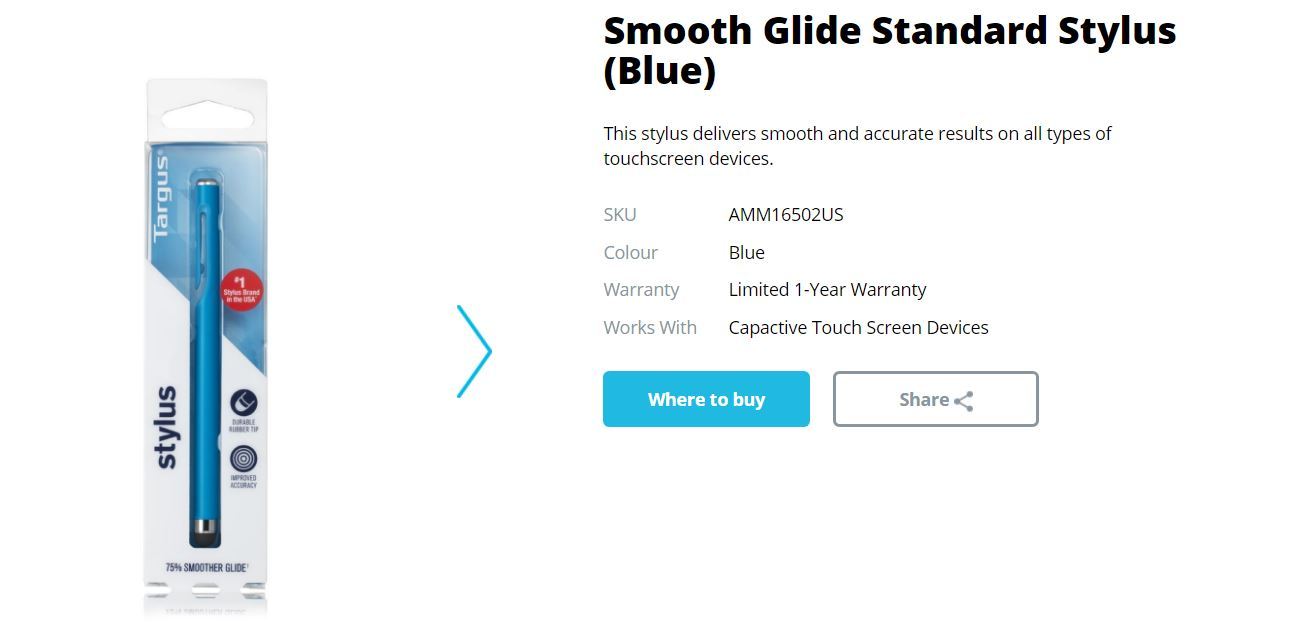This screenshot has width=1299, height=644.
Task: Click the Works With label
Action: pos(650,328)
